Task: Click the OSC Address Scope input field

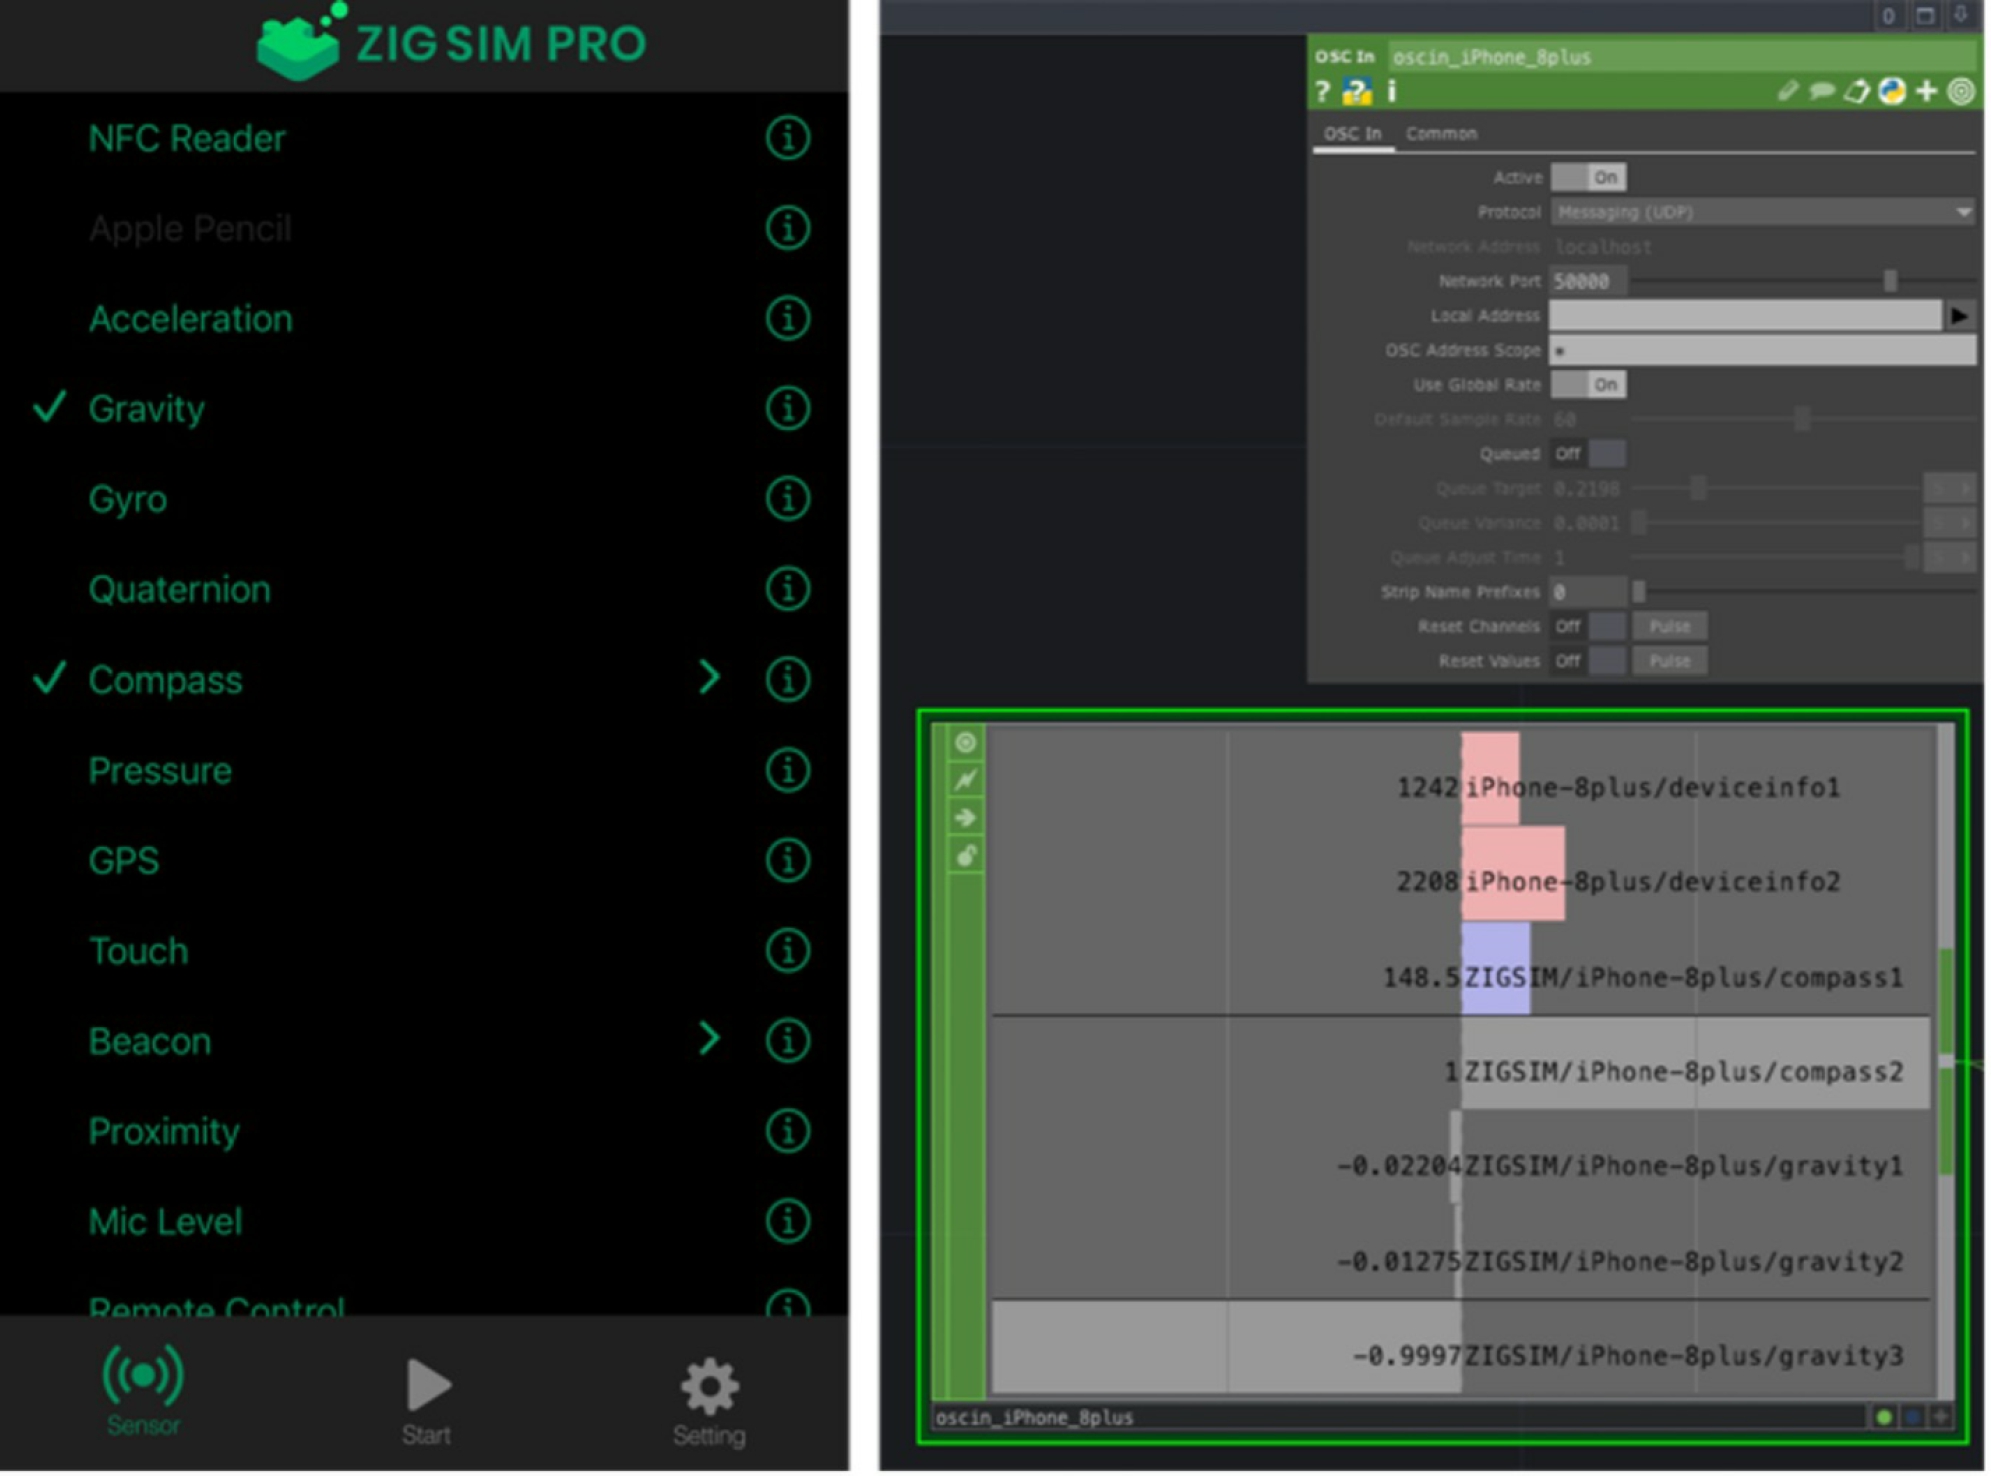Action: pos(1762,350)
